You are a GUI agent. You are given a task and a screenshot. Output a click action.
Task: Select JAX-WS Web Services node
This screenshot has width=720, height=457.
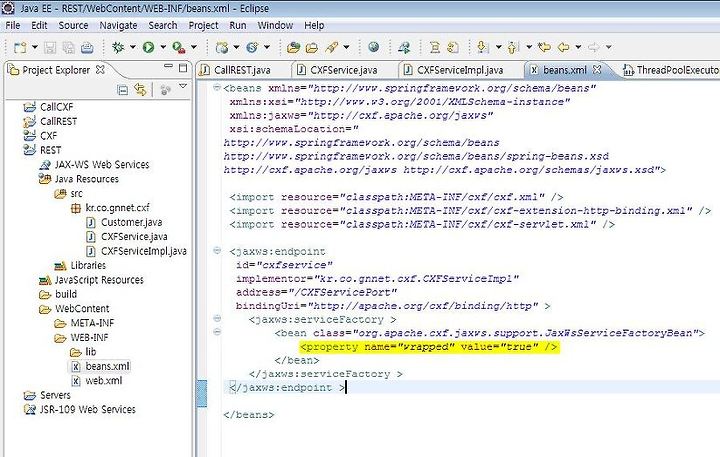pos(101,164)
